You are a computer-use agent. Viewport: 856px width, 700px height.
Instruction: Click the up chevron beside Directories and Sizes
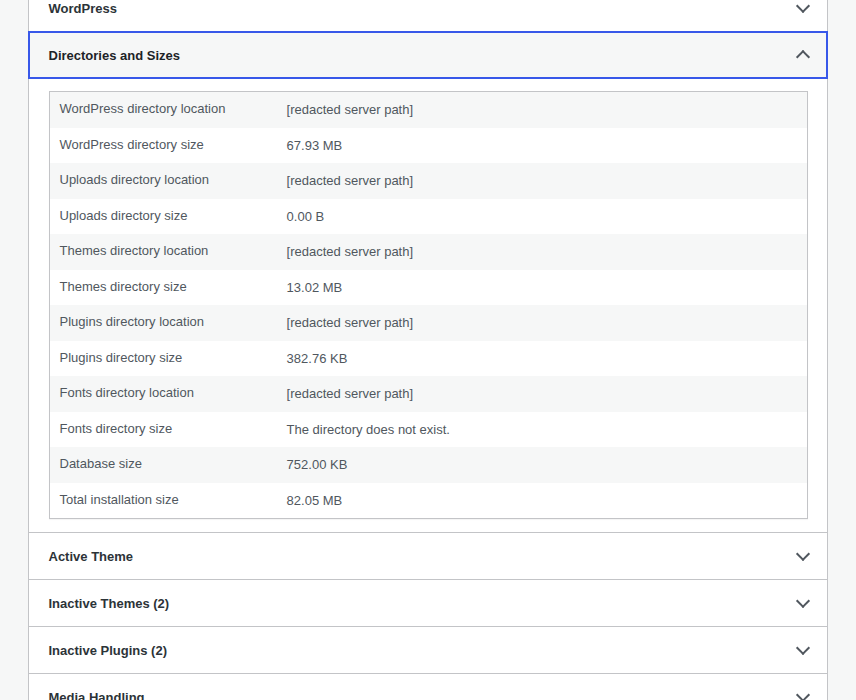click(802, 55)
